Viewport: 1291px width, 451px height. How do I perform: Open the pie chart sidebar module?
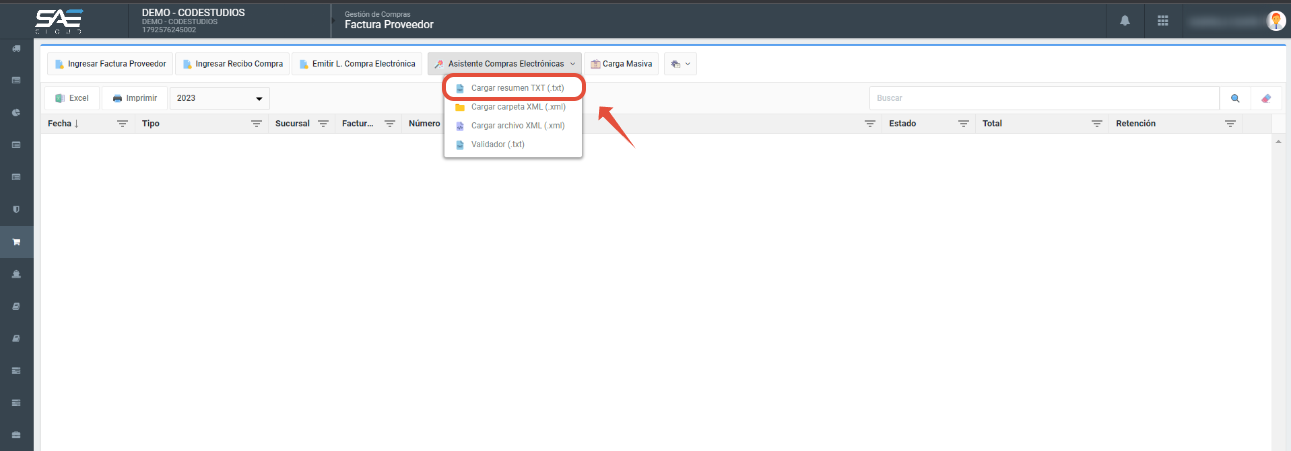[x=16, y=112]
